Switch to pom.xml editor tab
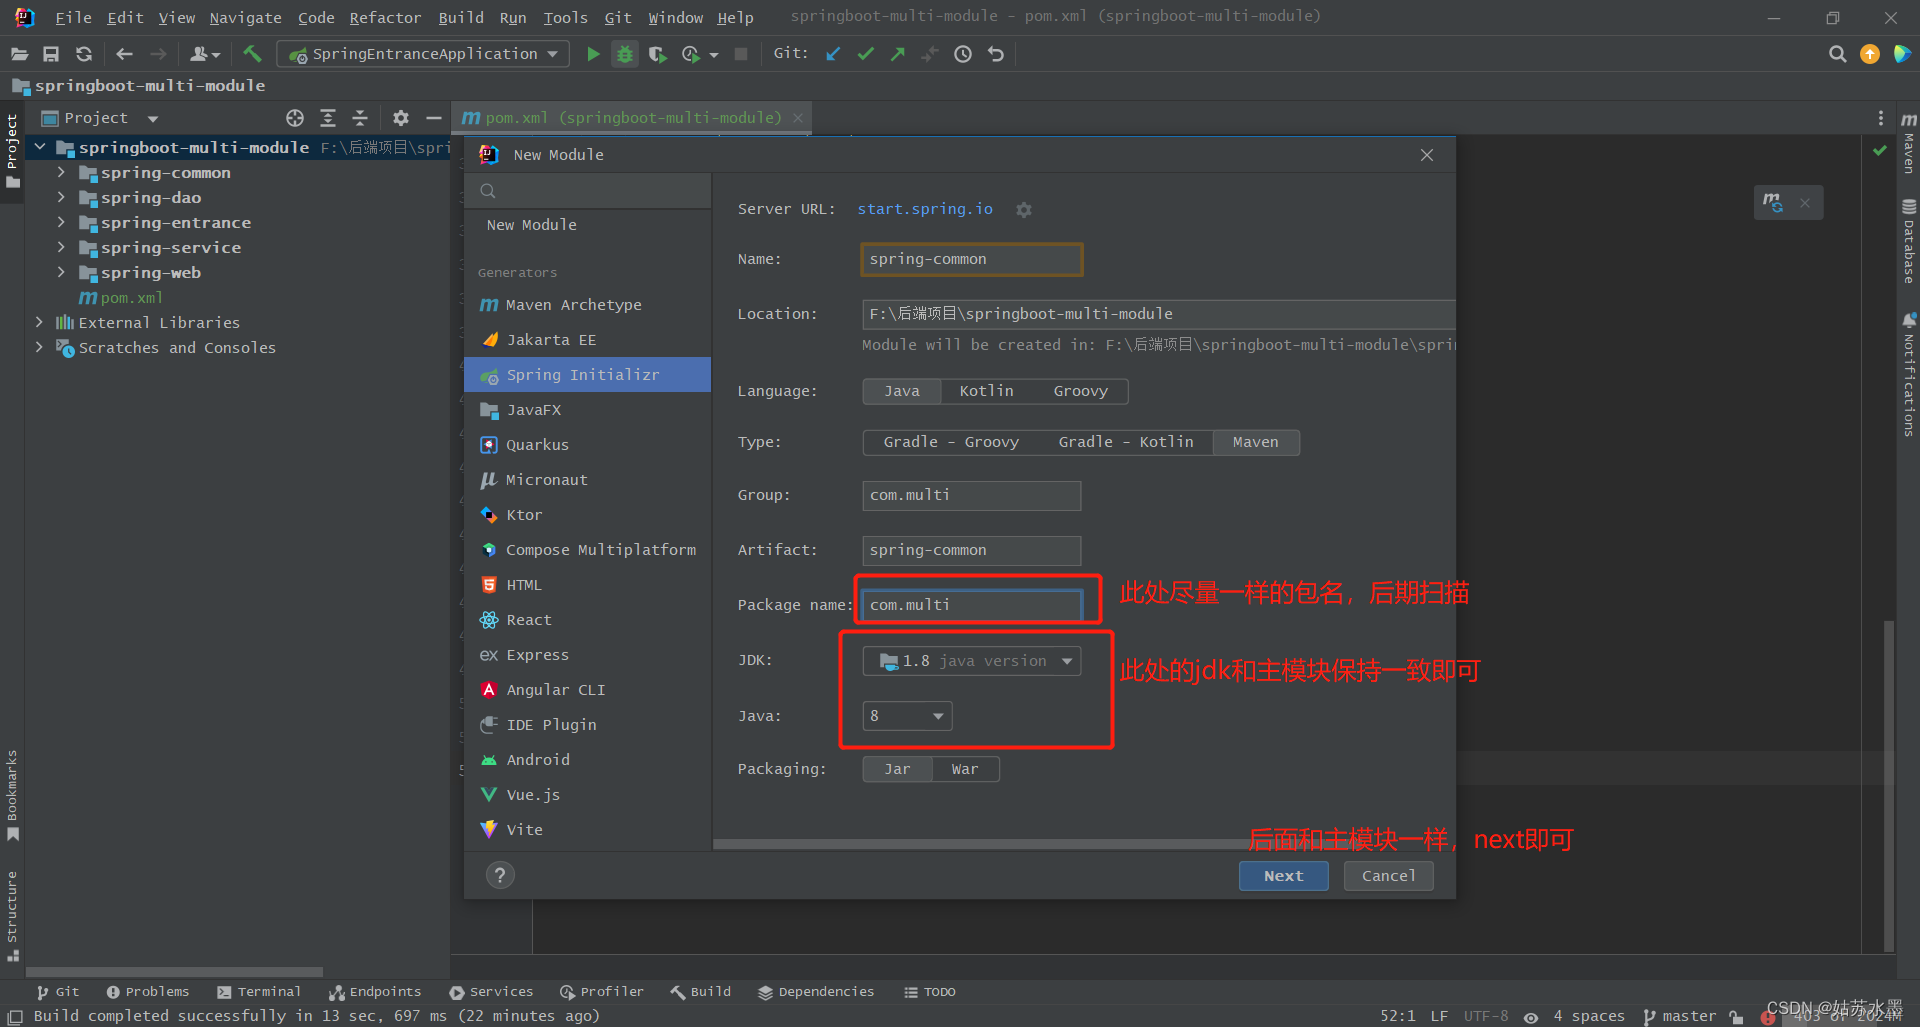The width and height of the screenshot is (1920, 1027). (632, 118)
